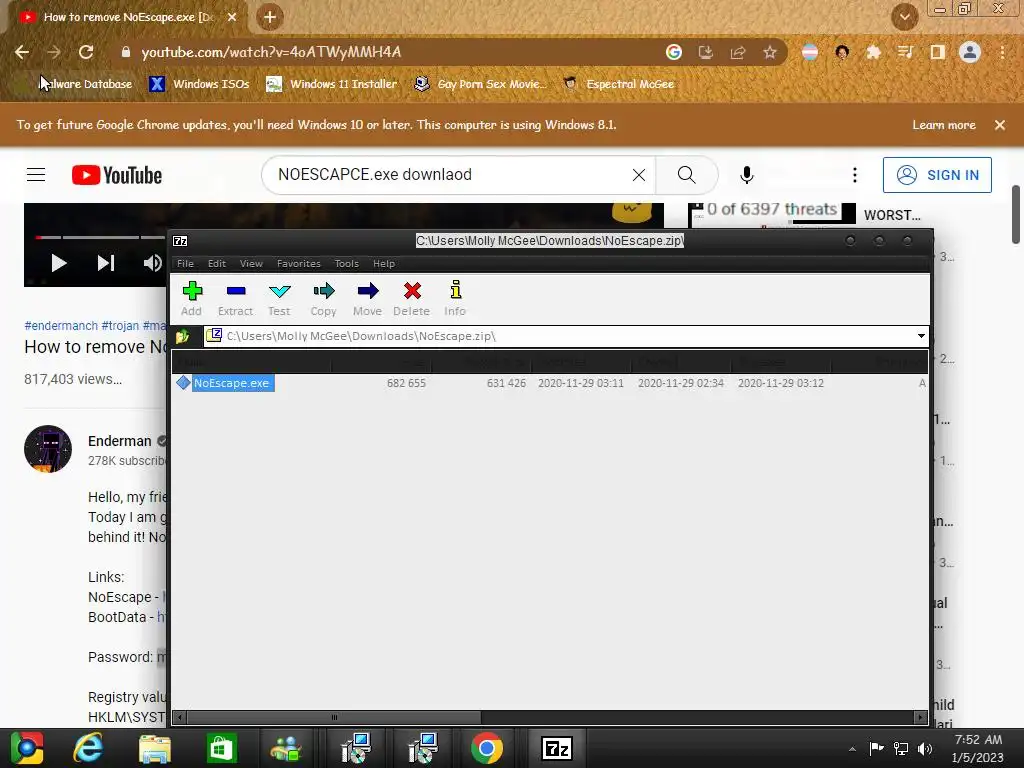1024x768 pixels.
Task: Dismiss the Chrome update notification banner
Action: pyautogui.click(x=1000, y=125)
